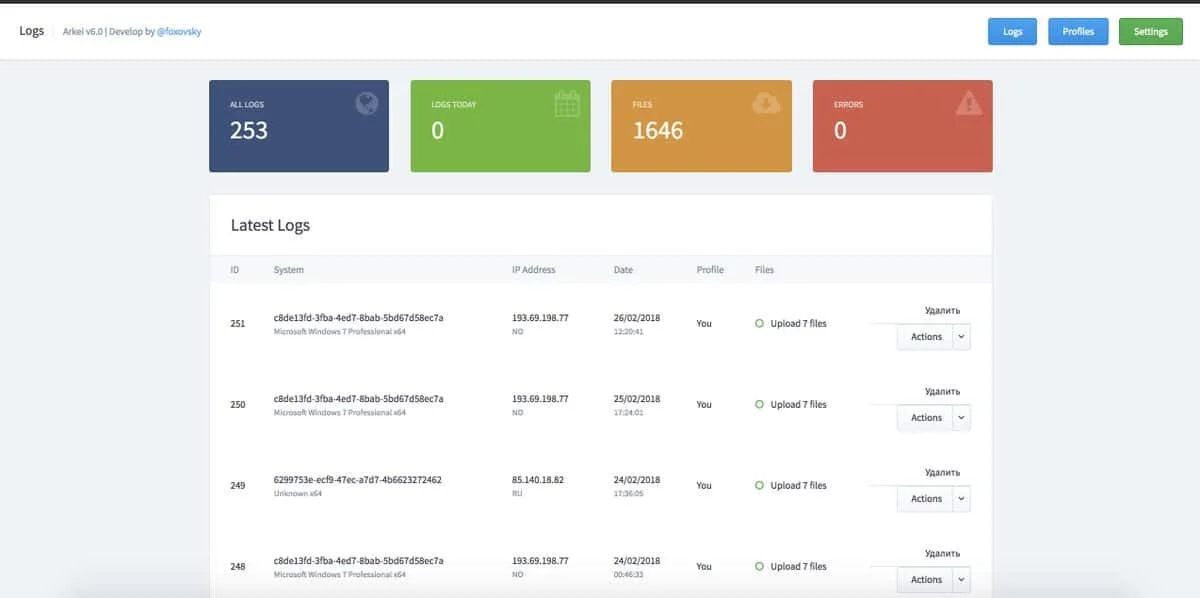Click Удалить for log 249
The height and width of the screenshot is (598, 1200).
(x=942, y=473)
